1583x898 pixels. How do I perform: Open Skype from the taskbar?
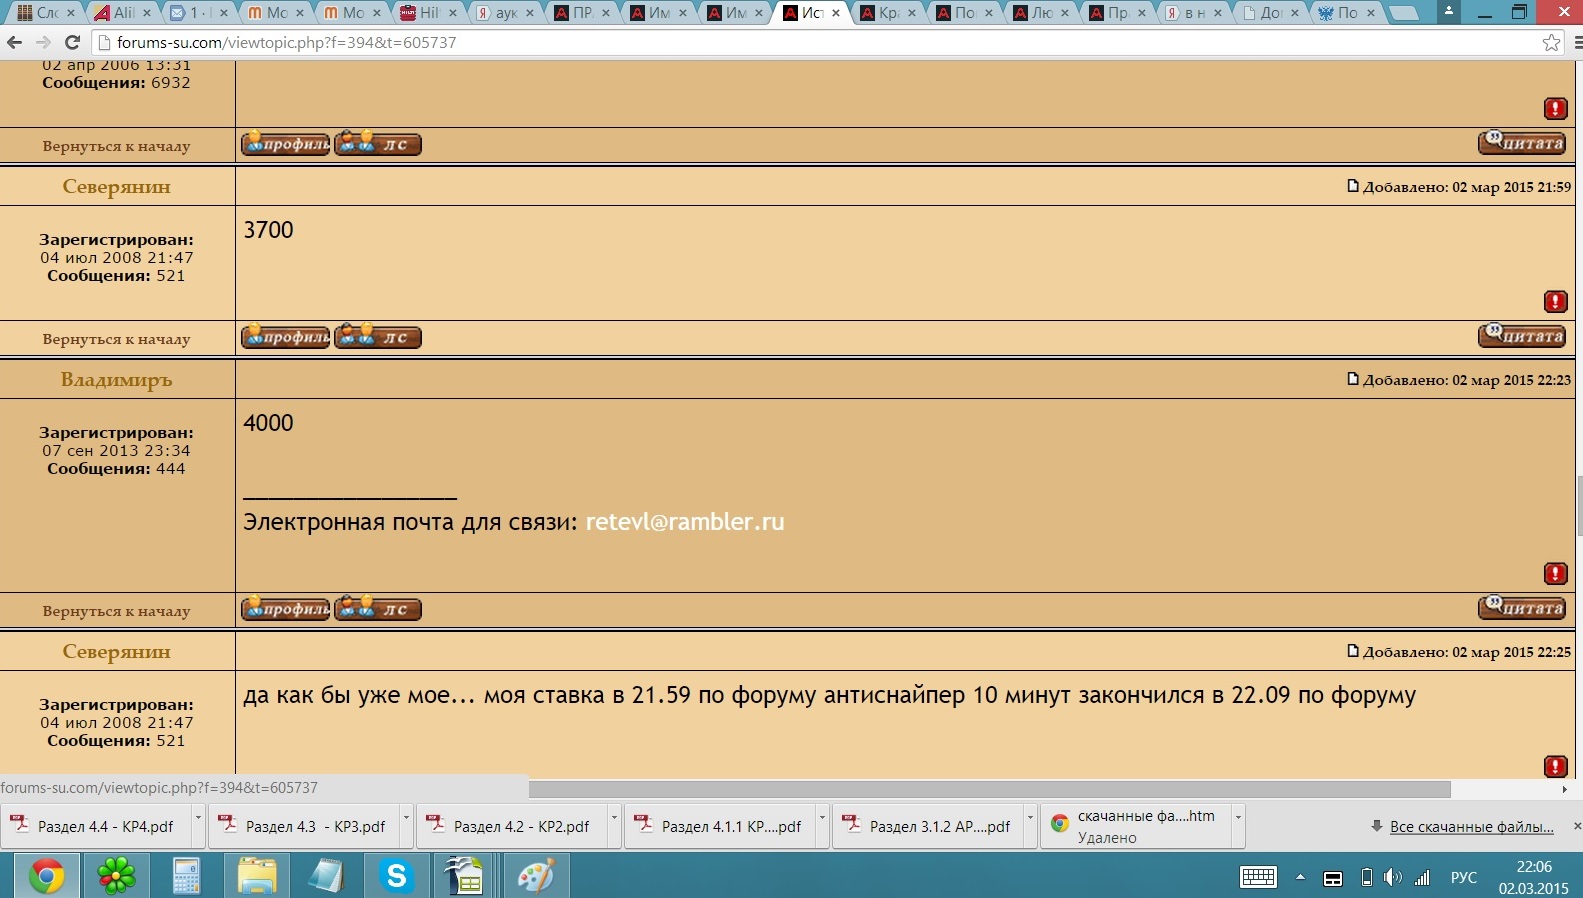(397, 876)
